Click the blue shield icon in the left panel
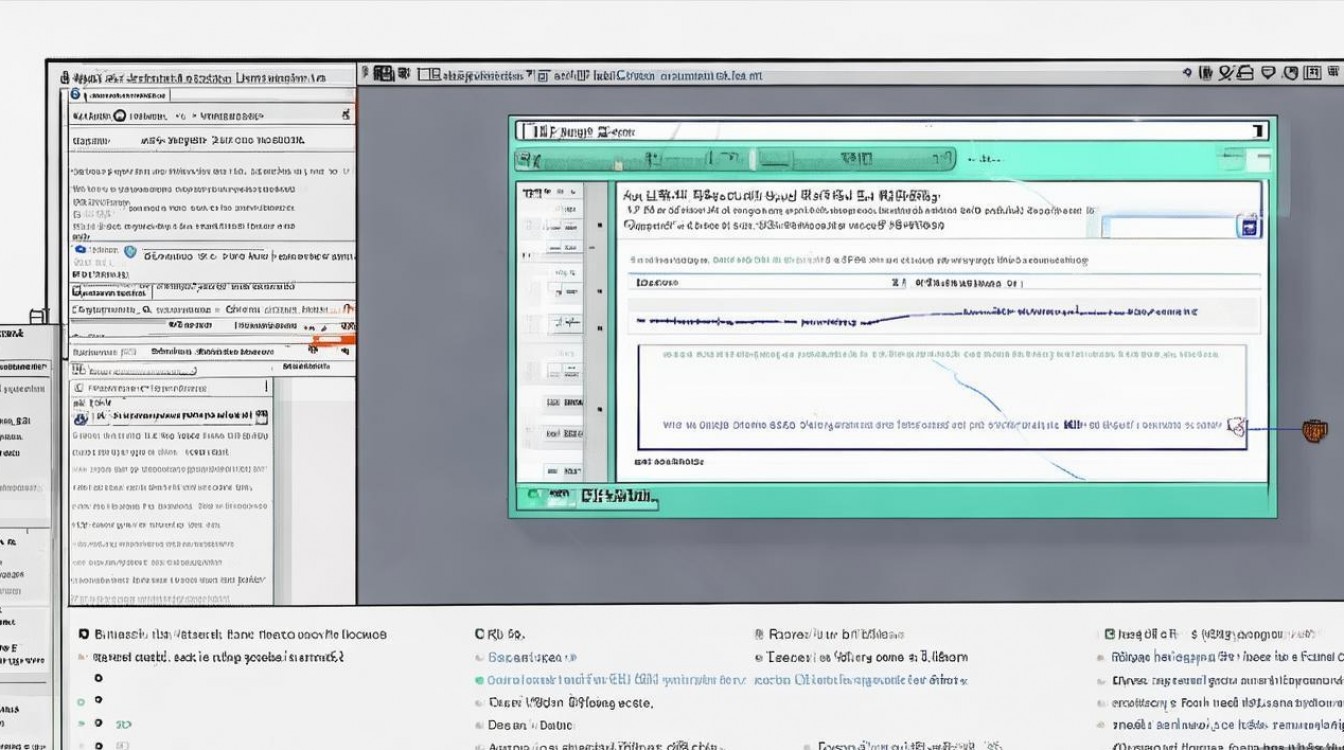 point(128,252)
